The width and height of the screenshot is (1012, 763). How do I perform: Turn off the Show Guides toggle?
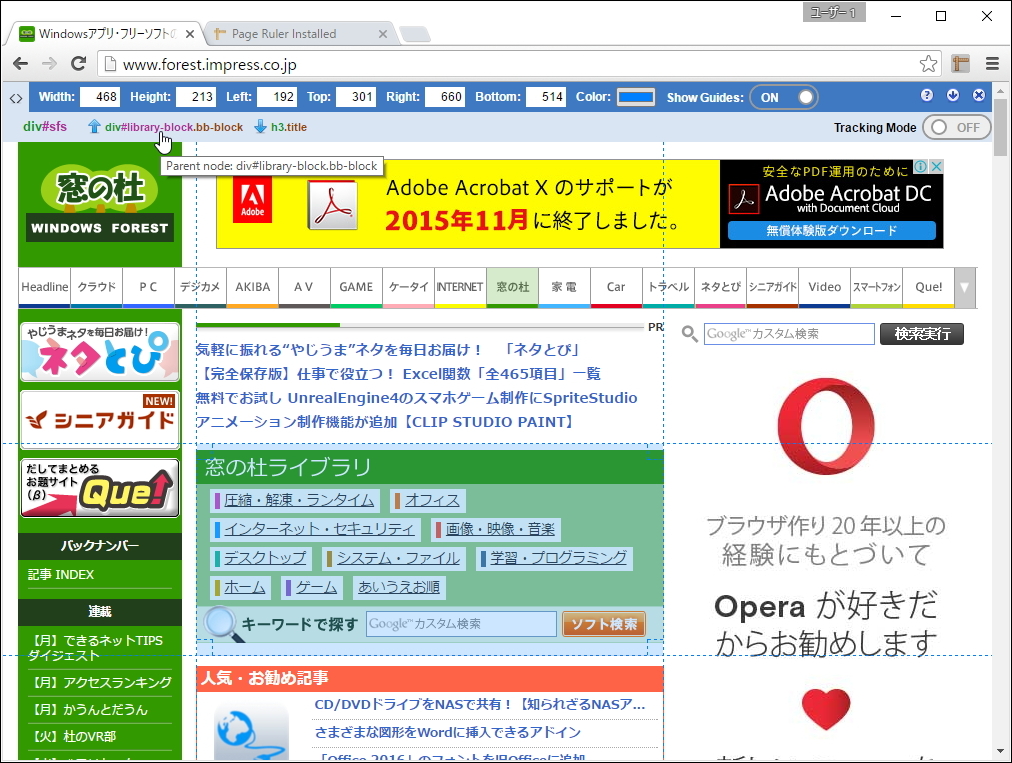782,97
